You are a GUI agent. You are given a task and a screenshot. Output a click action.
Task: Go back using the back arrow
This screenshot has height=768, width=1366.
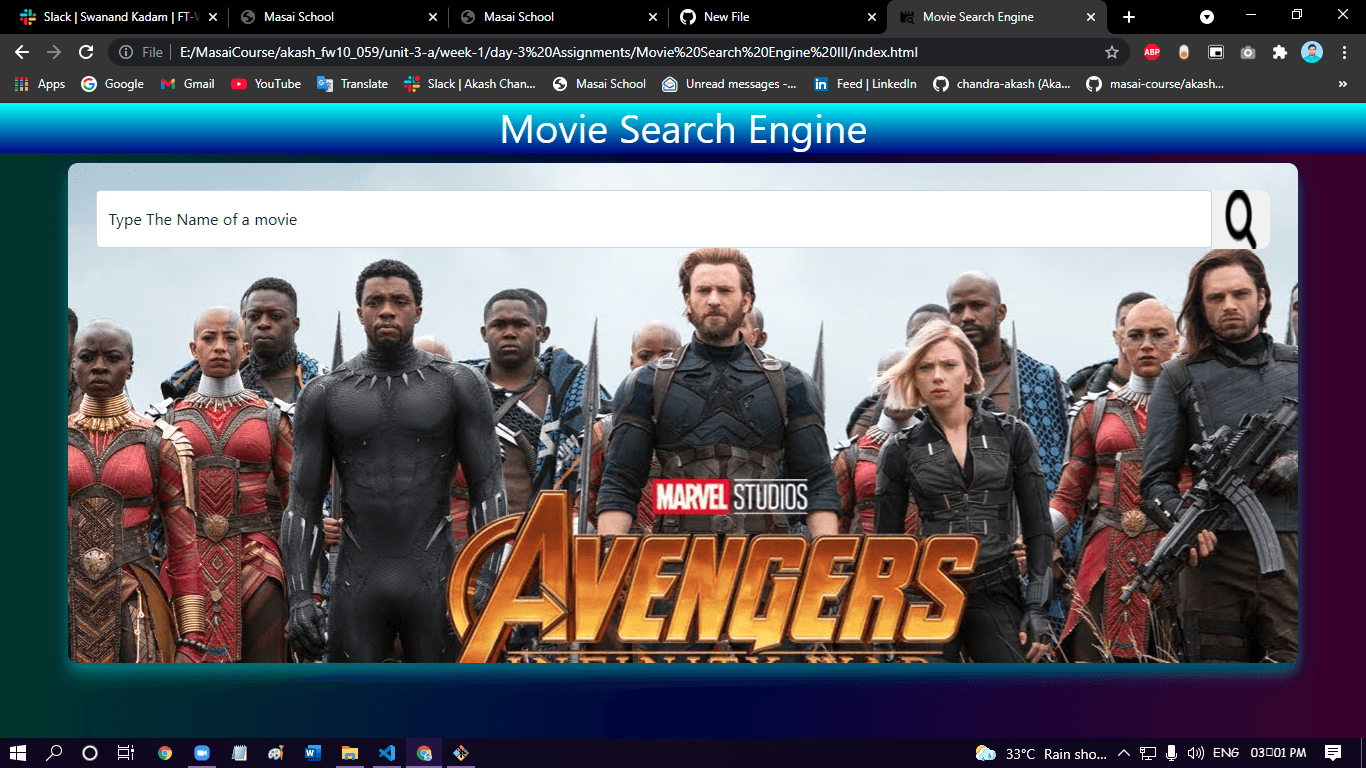(22, 52)
